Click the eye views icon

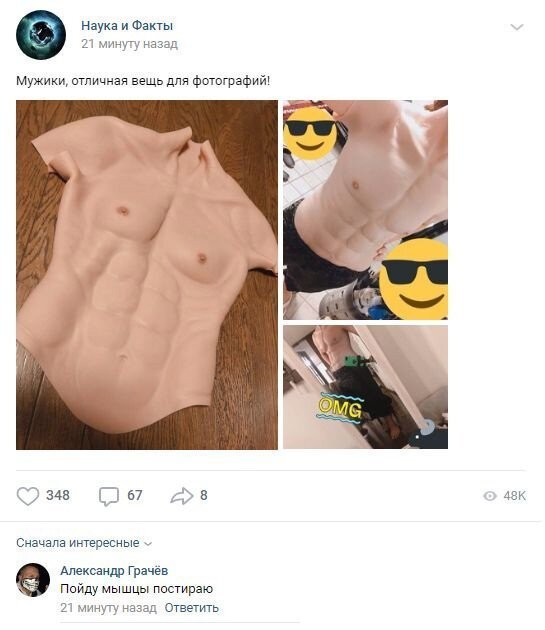490,496
